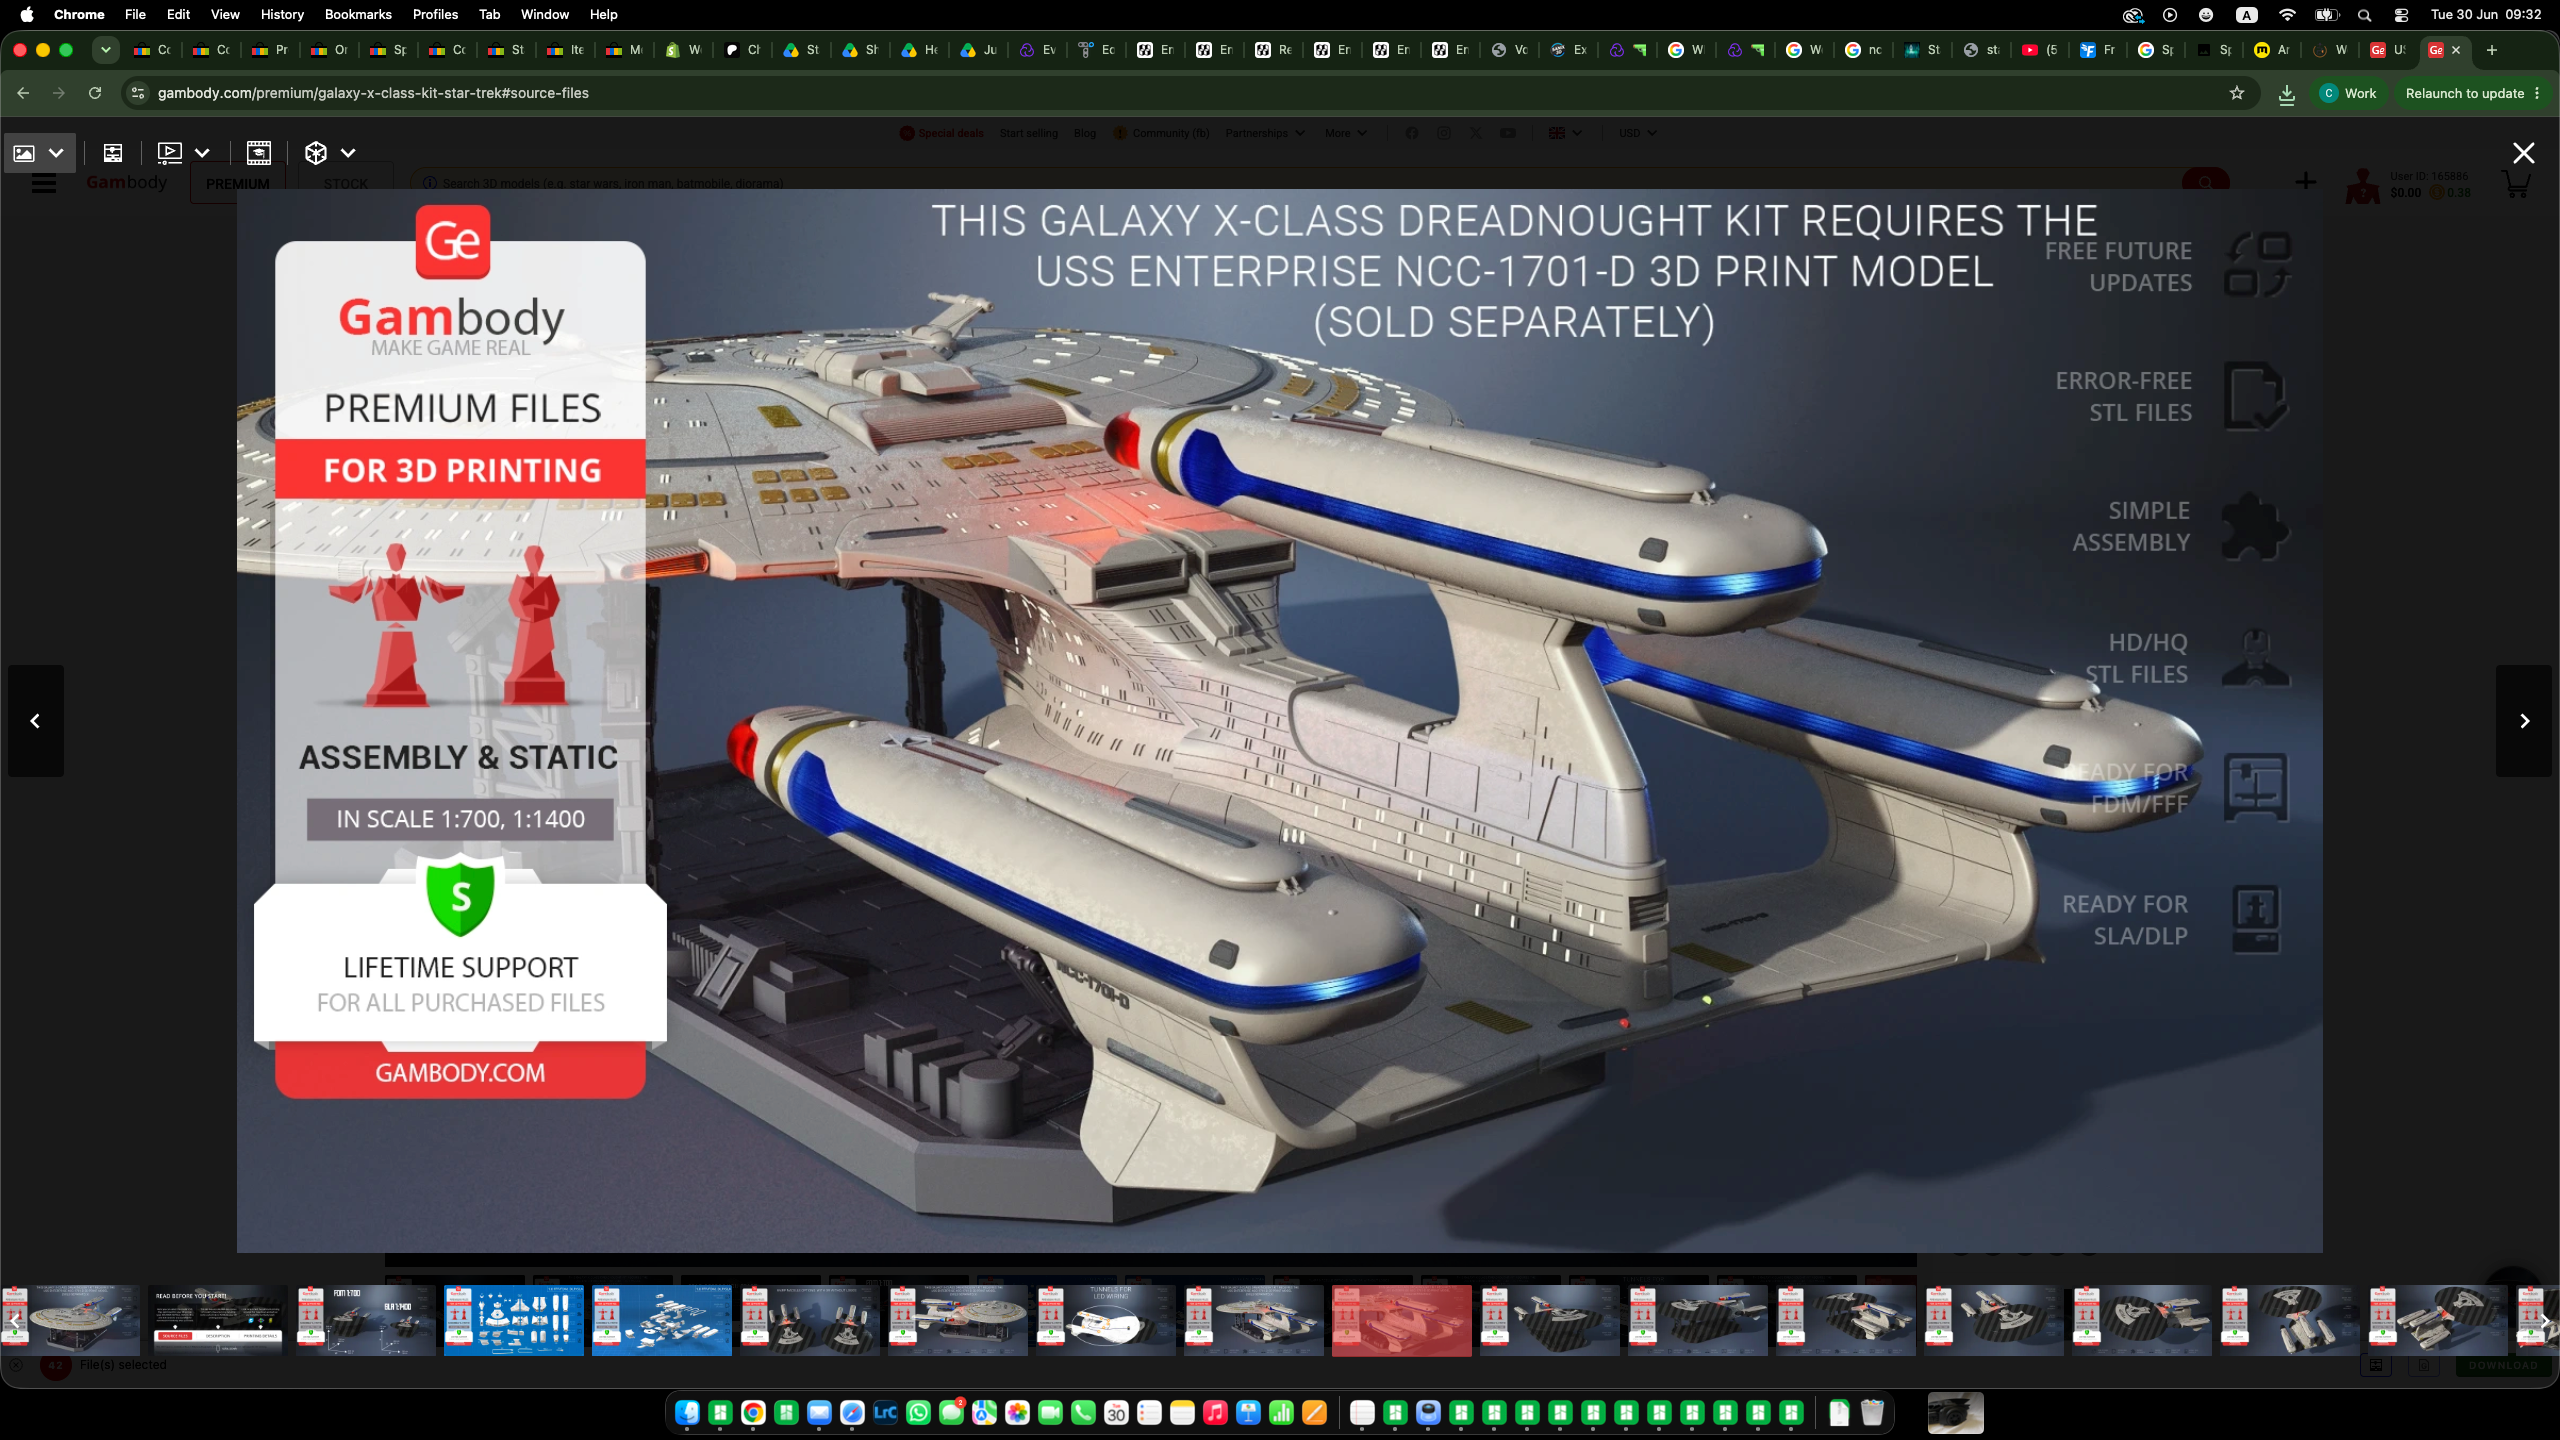Screen dimensions: 2560x1440
Task: Open the Work profile button
Action: click(x=2348, y=93)
